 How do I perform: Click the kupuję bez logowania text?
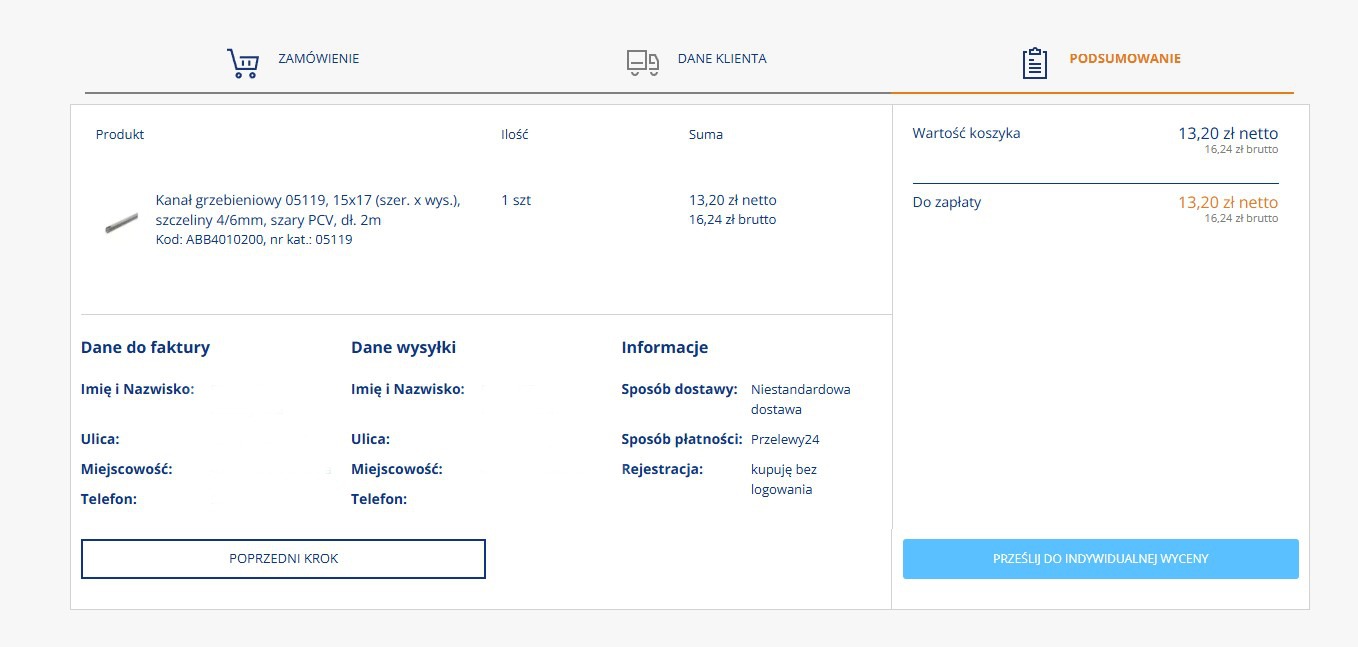784,479
